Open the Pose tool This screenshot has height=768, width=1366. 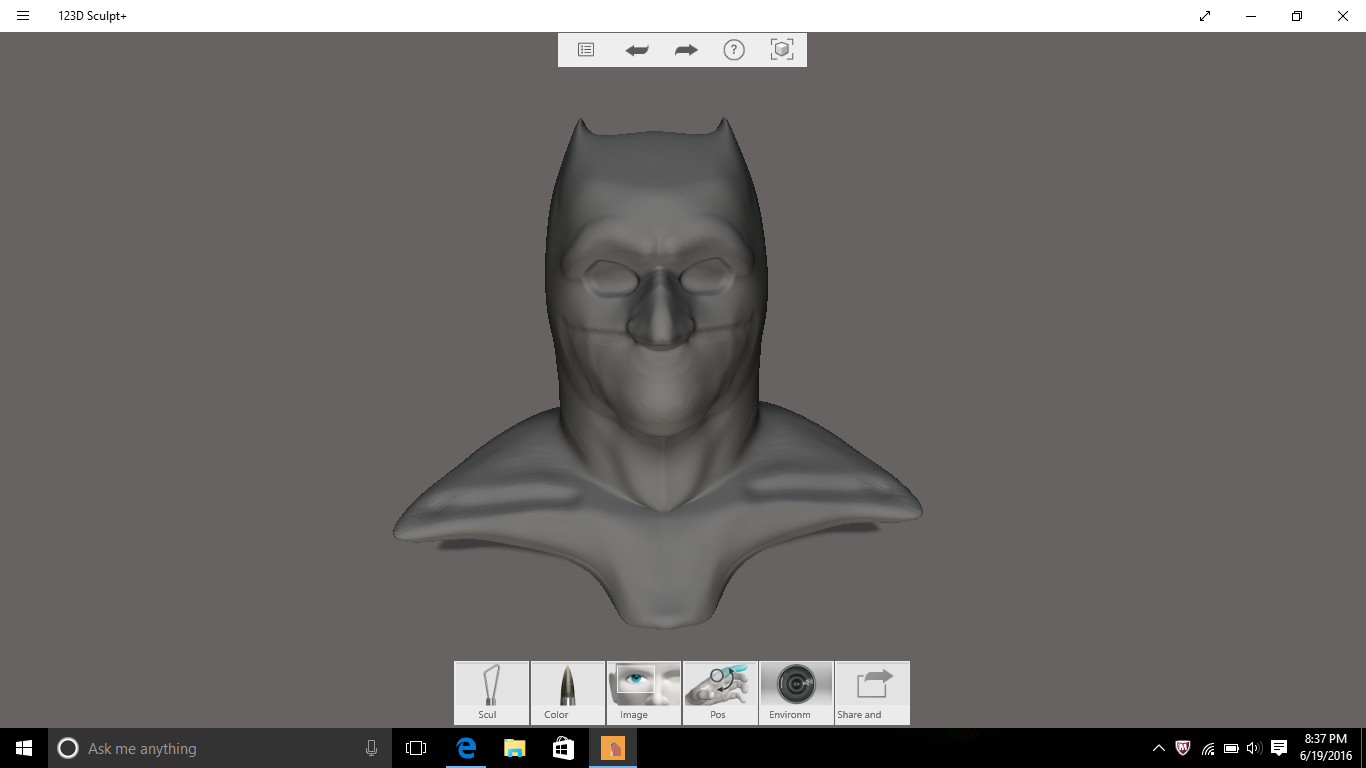(720, 693)
